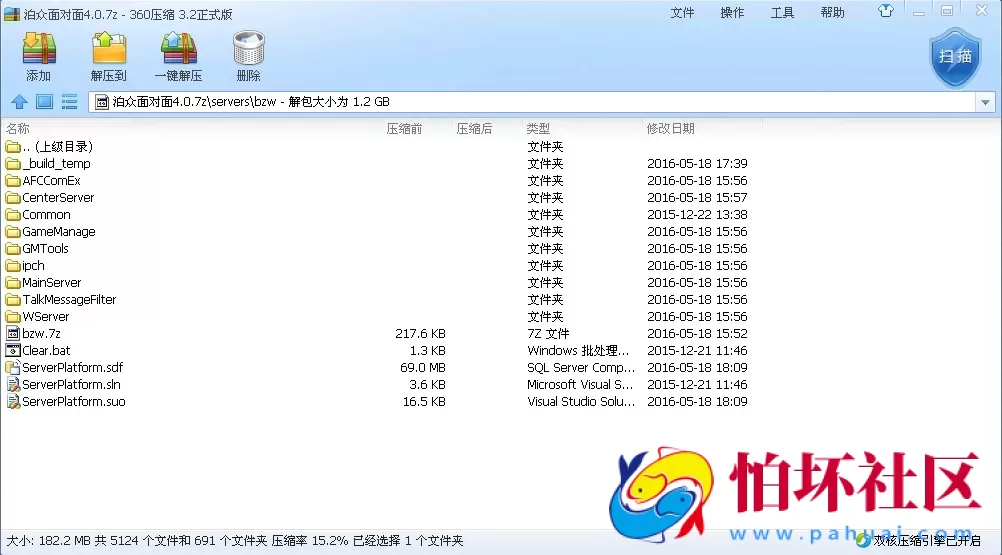Click the status bar size summary text
The image size is (1002, 555).
(235, 541)
